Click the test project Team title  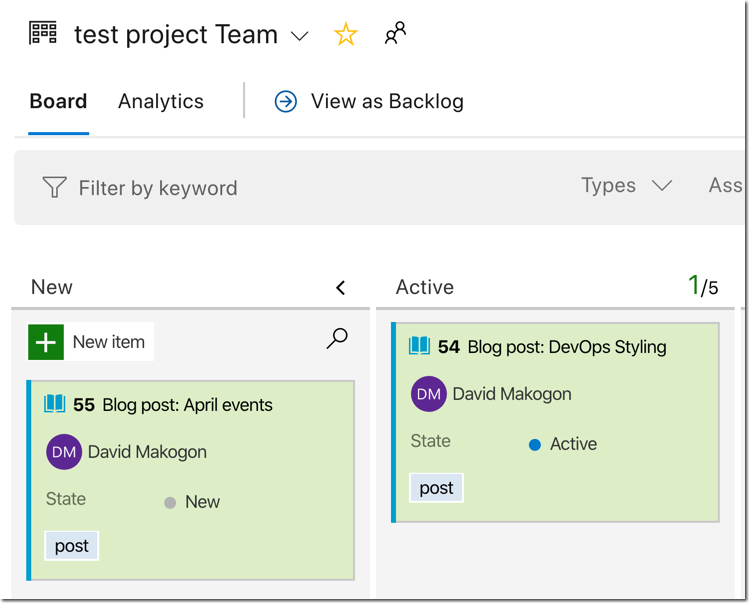[176, 35]
